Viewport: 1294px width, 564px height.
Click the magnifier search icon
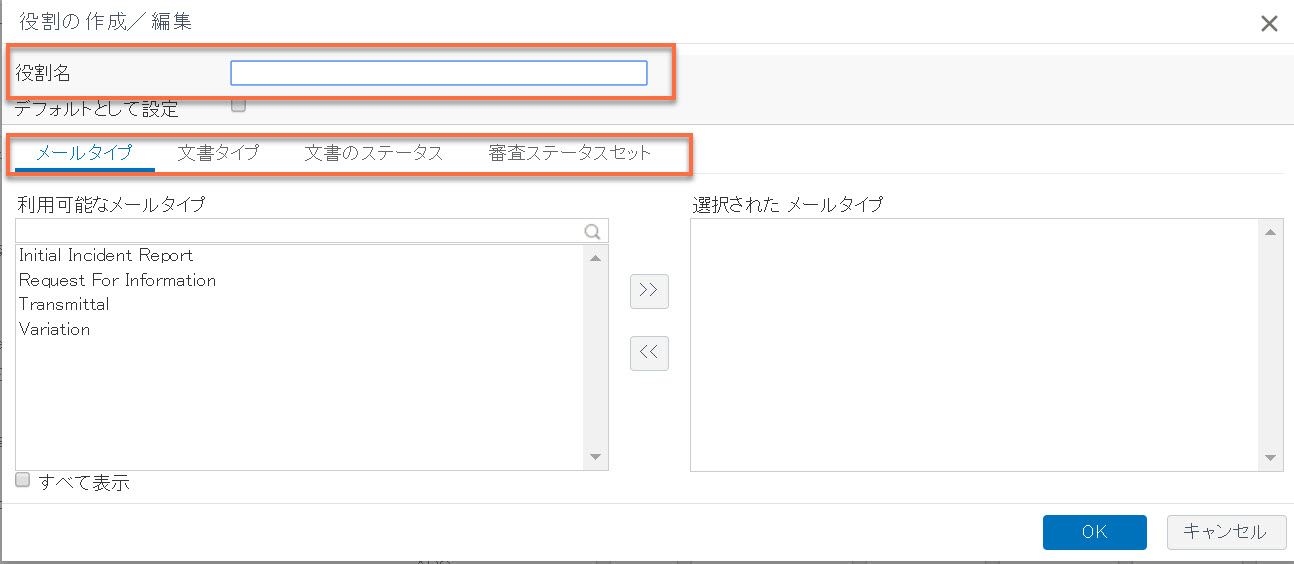[593, 232]
